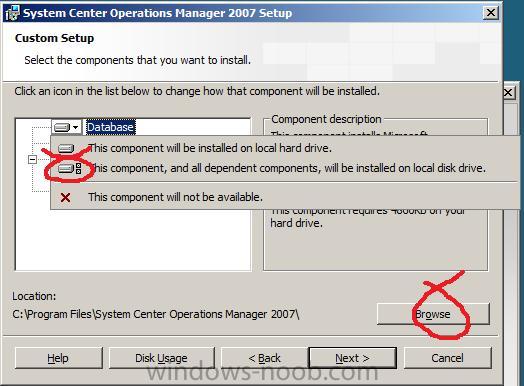Cancel the Operations Manager setup

(447, 358)
